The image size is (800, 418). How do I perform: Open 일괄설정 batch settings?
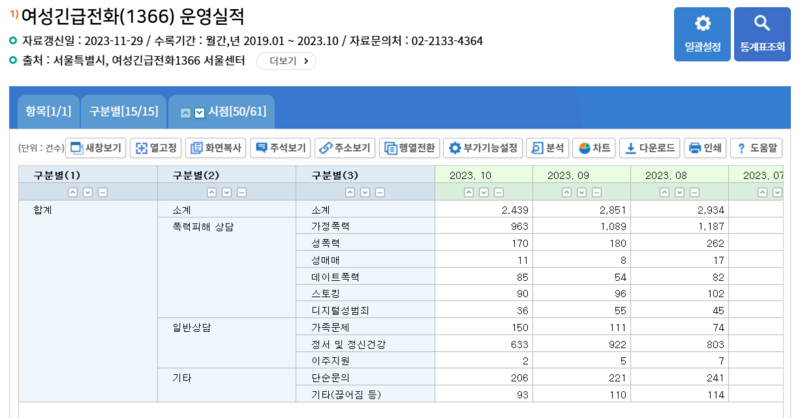click(702, 34)
